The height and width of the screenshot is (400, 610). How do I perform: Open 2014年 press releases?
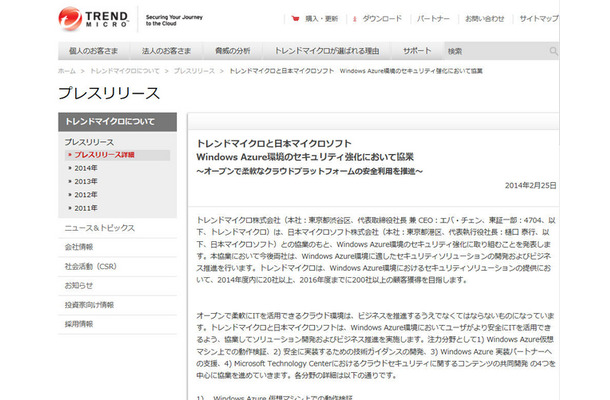(86, 168)
